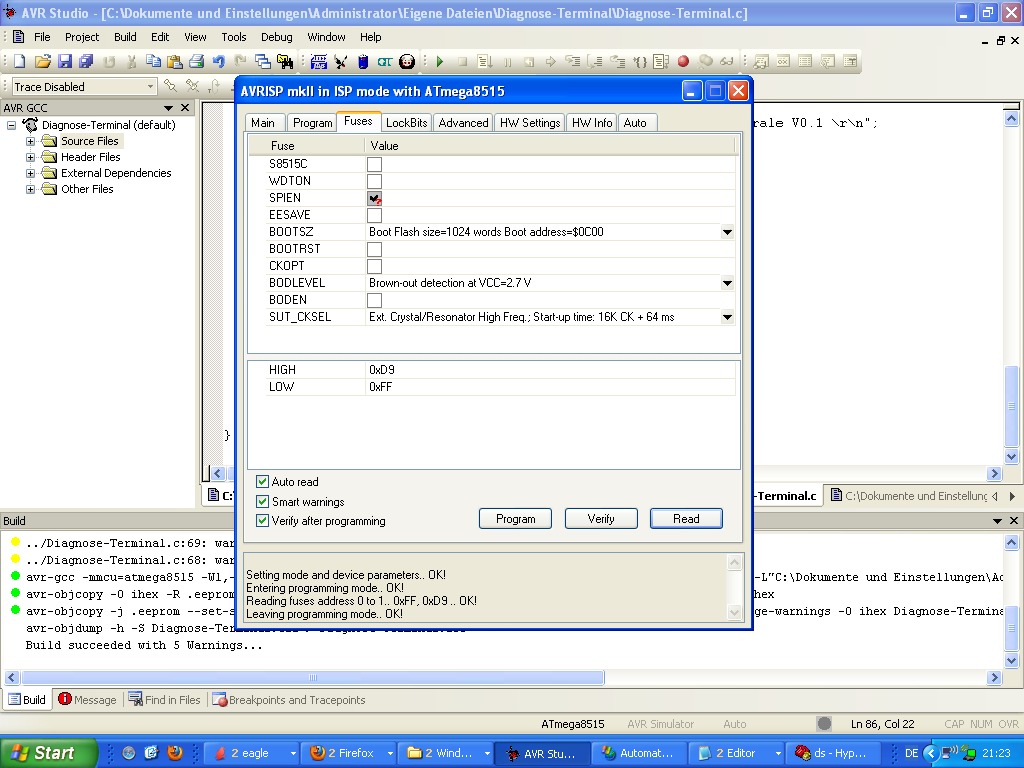This screenshot has width=1024, height=768.
Task: Switch to the Find in Files output tab
Action: [x=165, y=699]
